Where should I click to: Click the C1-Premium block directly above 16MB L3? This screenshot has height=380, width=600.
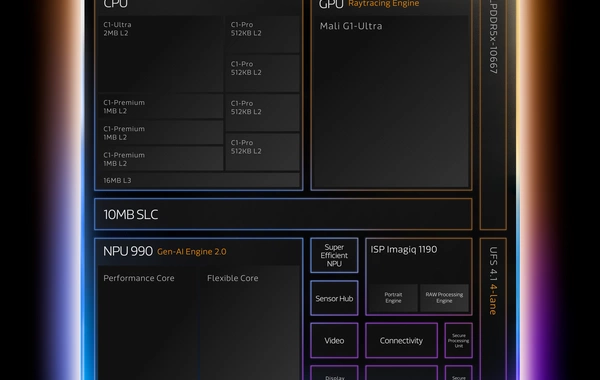pos(160,159)
